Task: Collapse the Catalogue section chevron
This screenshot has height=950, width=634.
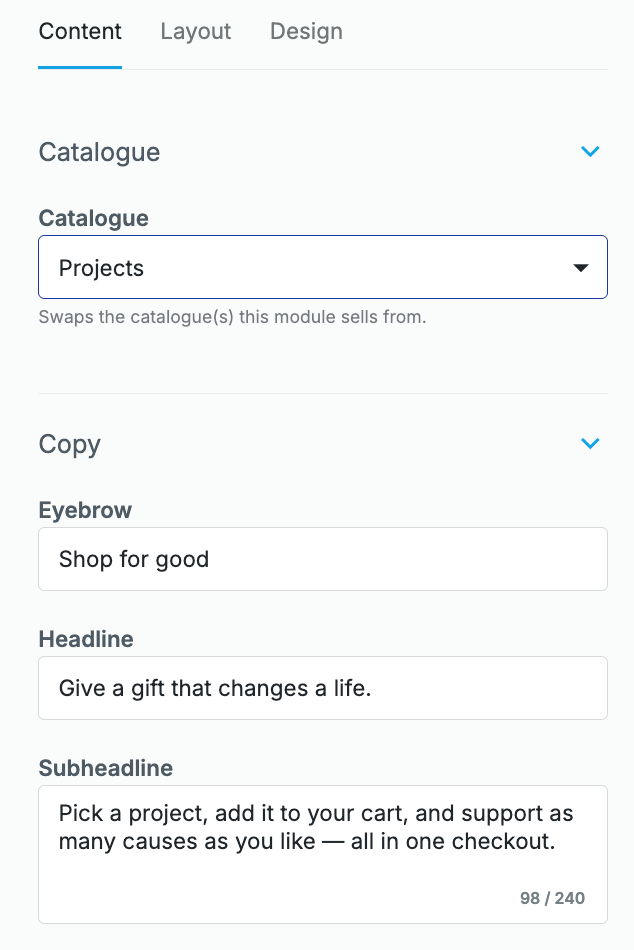Action: pos(590,151)
